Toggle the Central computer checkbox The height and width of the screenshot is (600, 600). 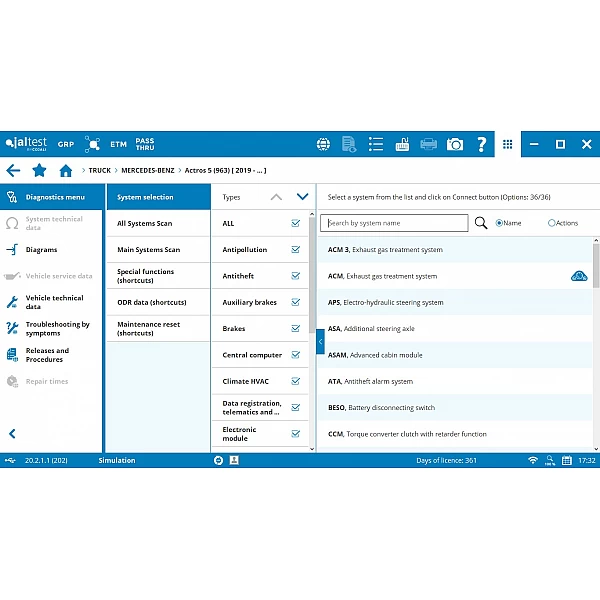(x=295, y=355)
